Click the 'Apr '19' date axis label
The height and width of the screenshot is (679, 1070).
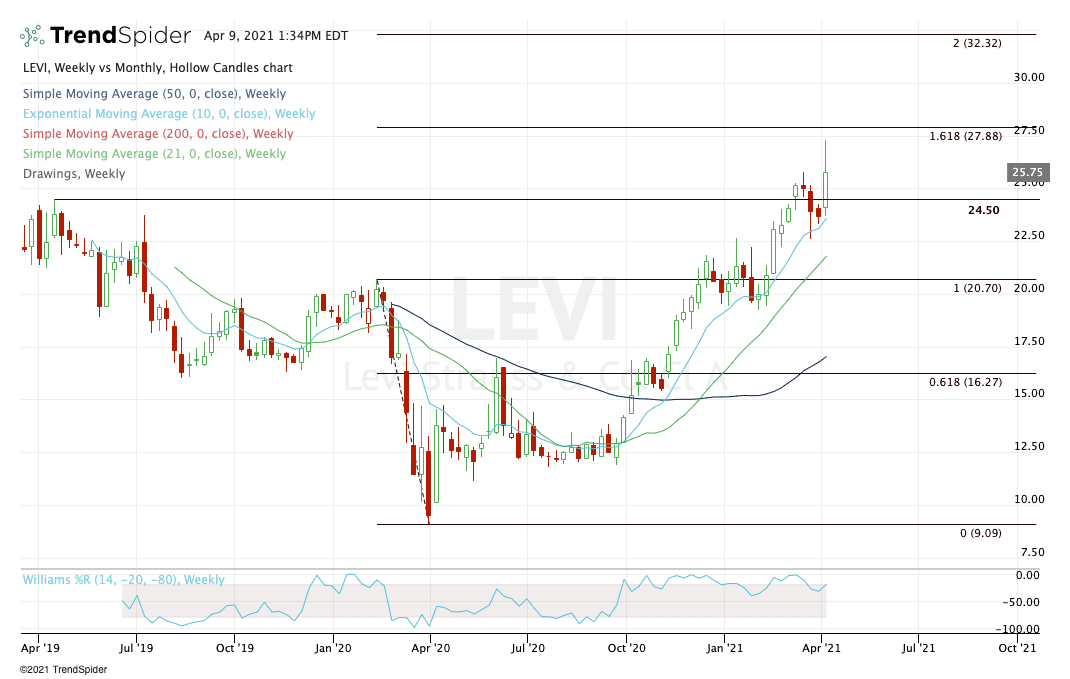pyautogui.click(x=40, y=648)
